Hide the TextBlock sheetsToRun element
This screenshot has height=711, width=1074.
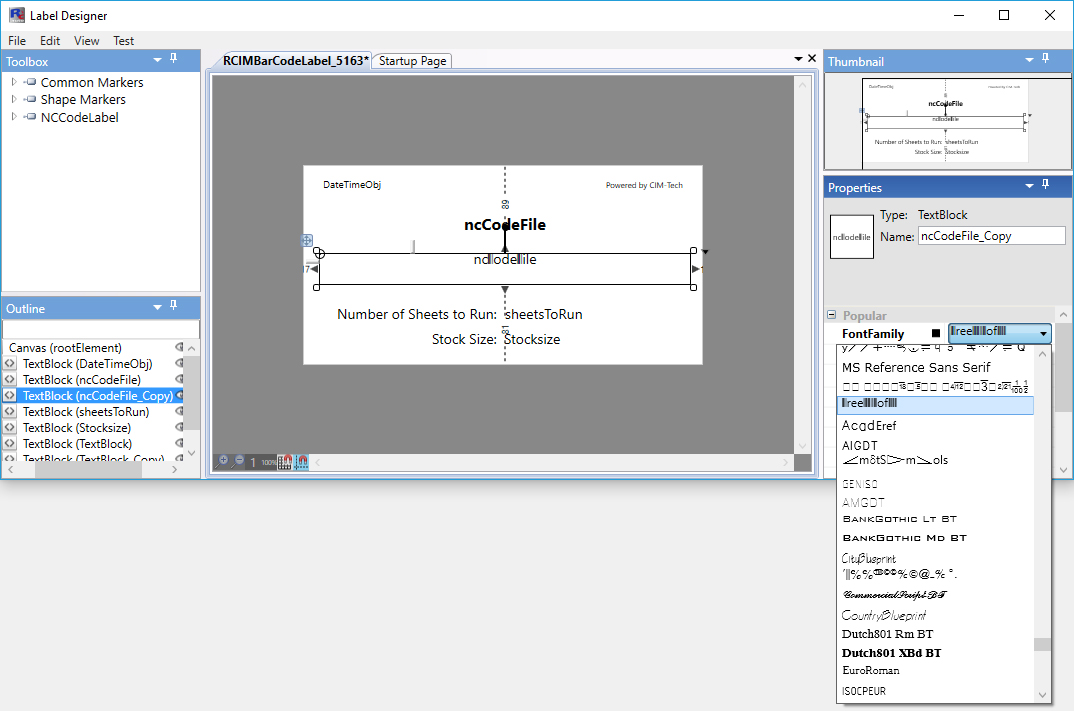[x=179, y=411]
